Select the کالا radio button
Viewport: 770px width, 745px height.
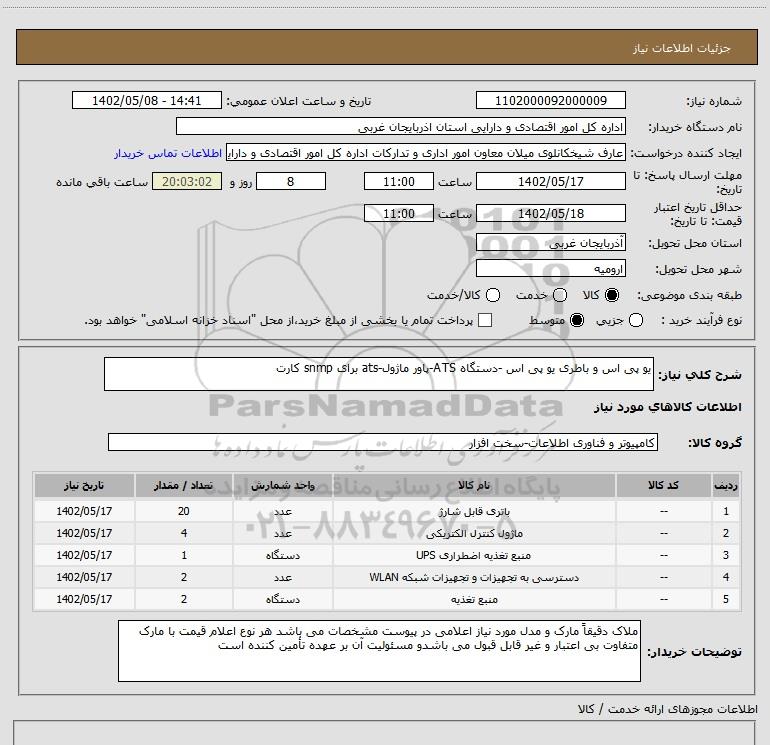pos(612,295)
